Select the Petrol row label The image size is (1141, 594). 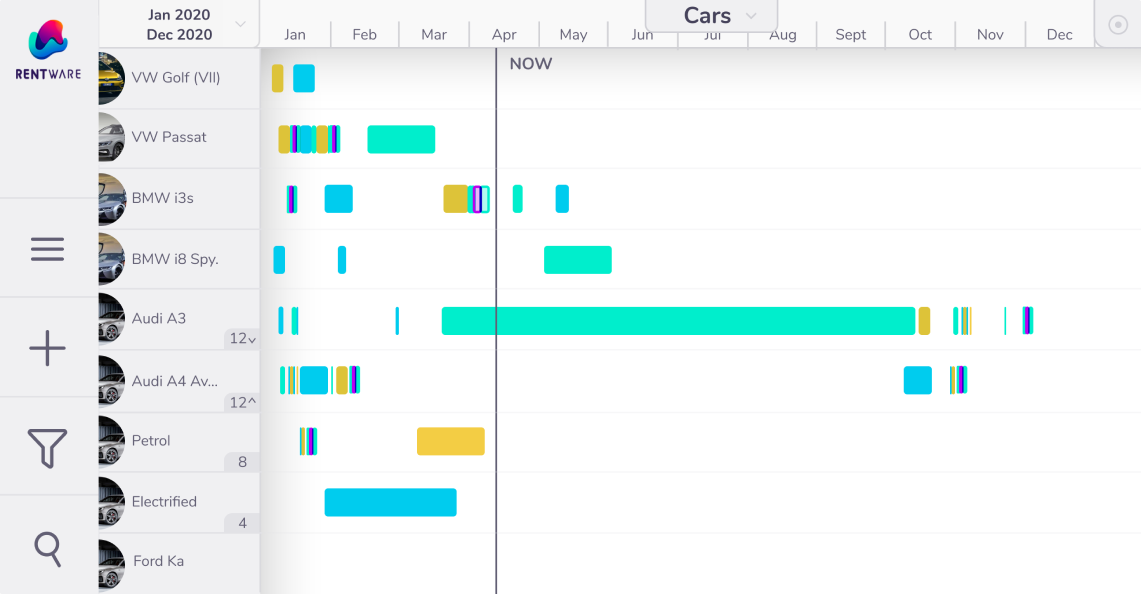click(151, 440)
